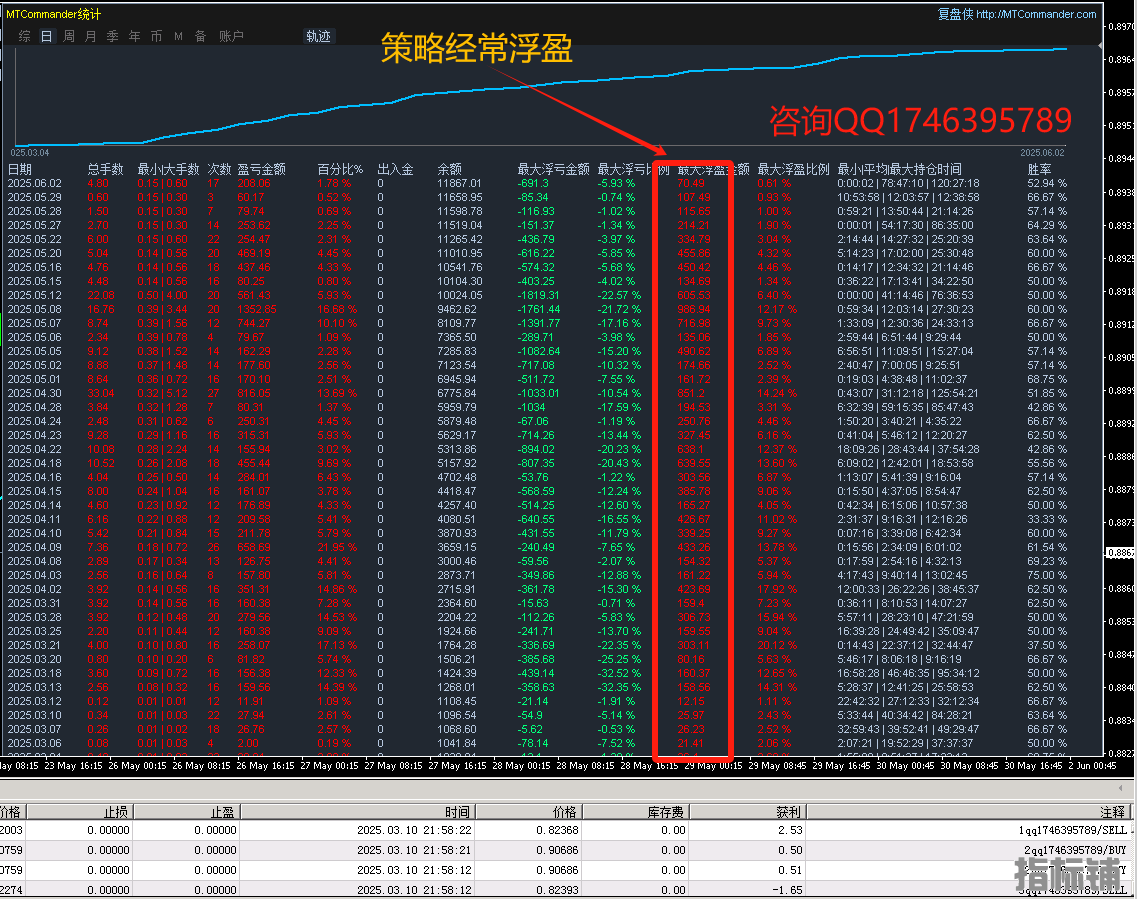Select the 日 daily statistics tab

pyautogui.click(x=46, y=36)
